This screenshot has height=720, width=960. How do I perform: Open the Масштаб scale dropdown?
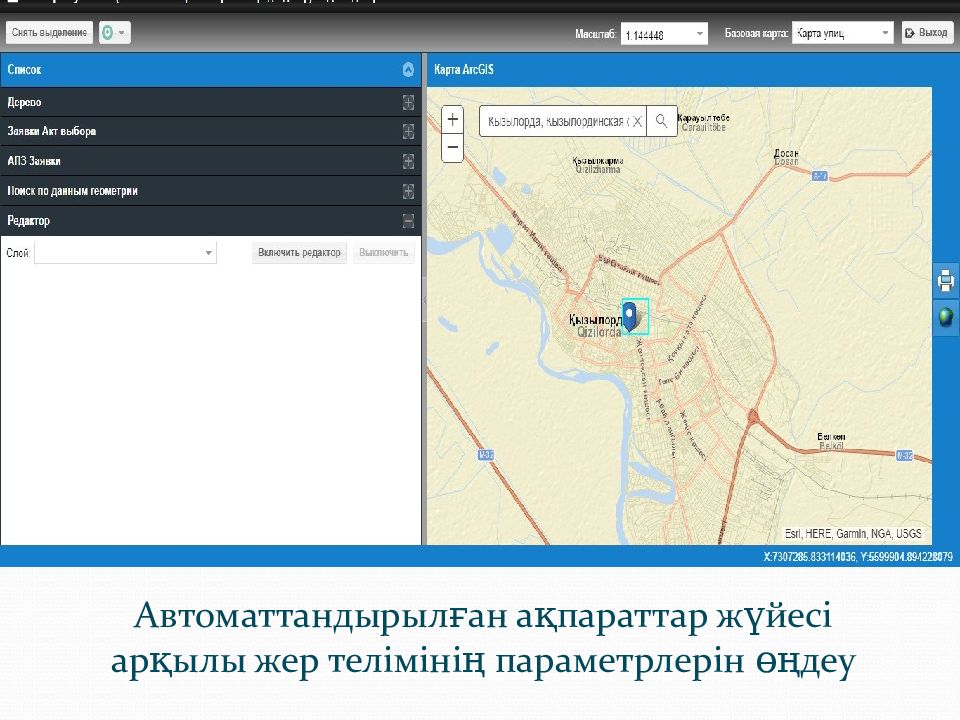point(700,34)
